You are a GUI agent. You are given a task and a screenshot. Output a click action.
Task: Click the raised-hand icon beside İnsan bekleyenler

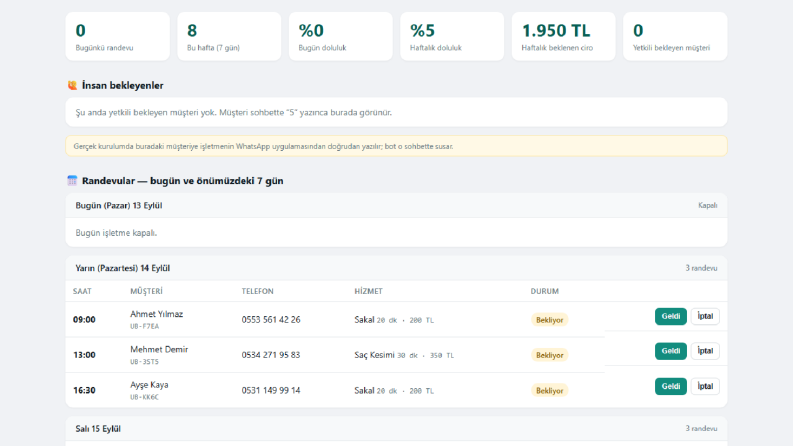coord(72,85)
